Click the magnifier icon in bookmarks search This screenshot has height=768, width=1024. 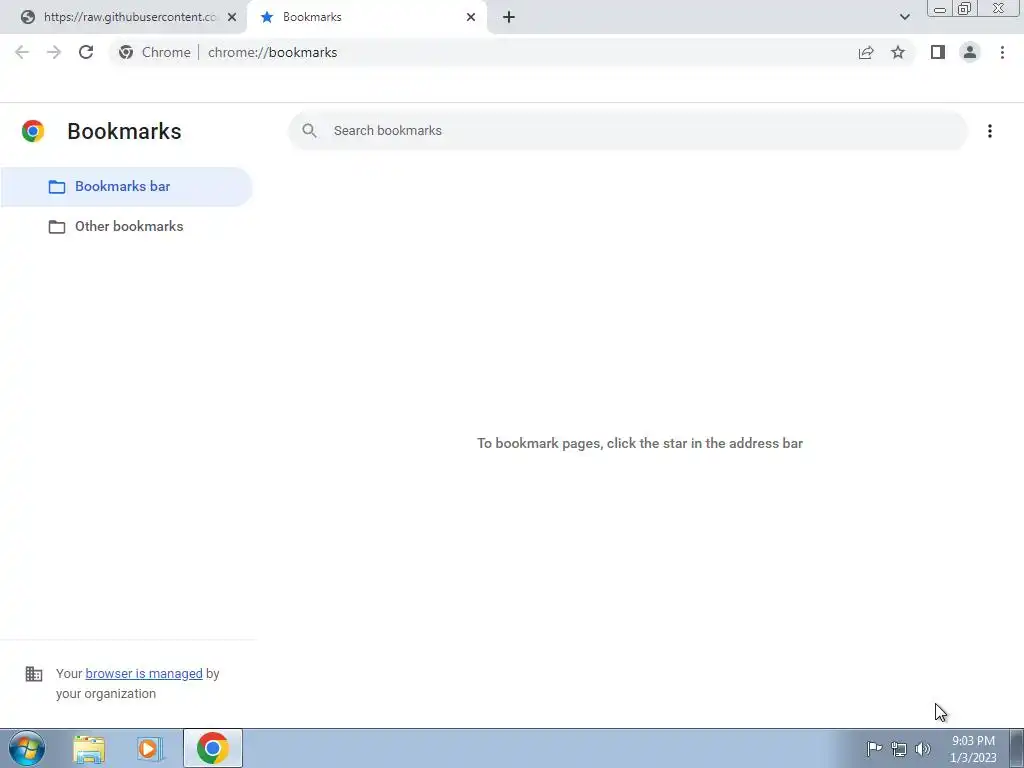[310, 131]
